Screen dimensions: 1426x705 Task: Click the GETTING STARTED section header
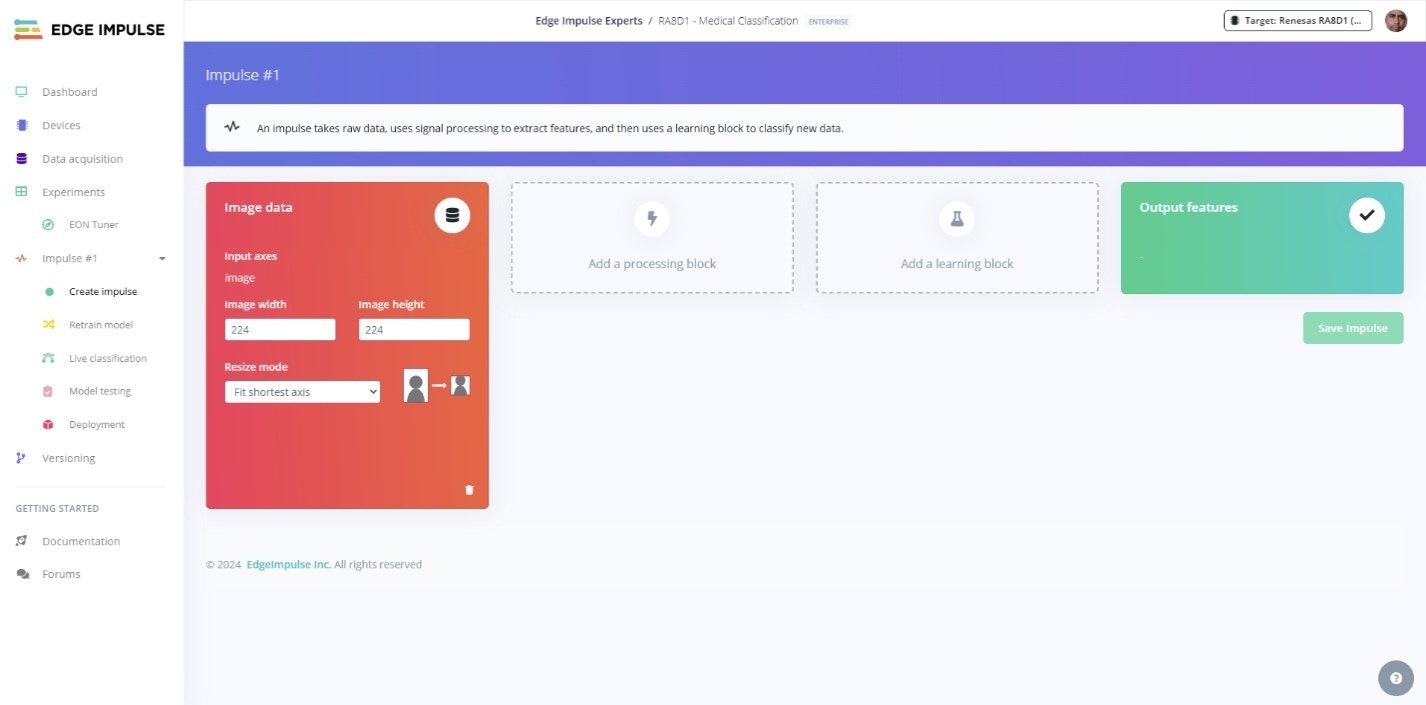57,508
